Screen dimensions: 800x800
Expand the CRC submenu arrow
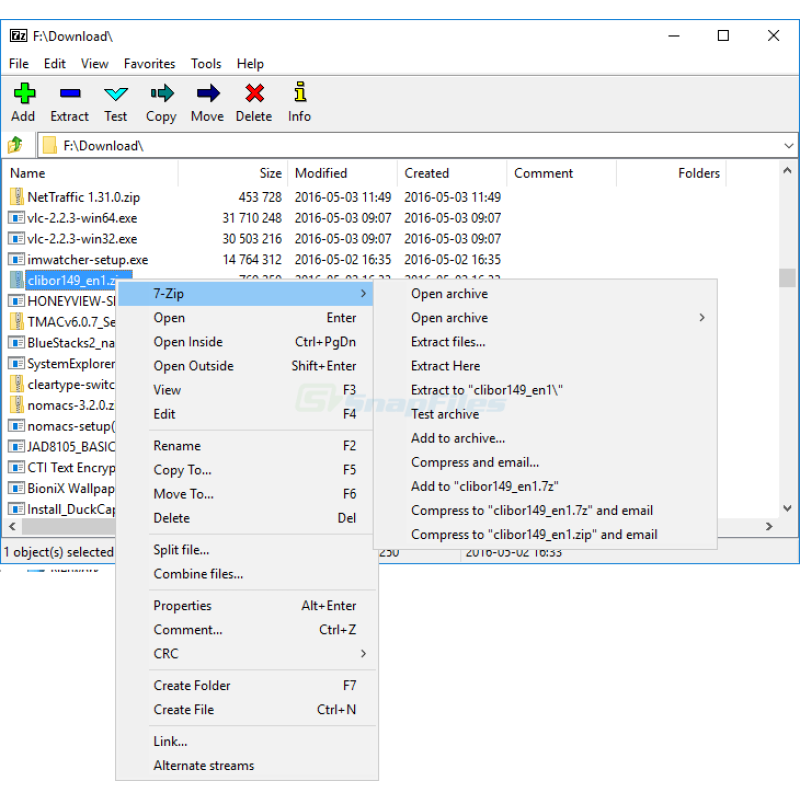(363, 654)
